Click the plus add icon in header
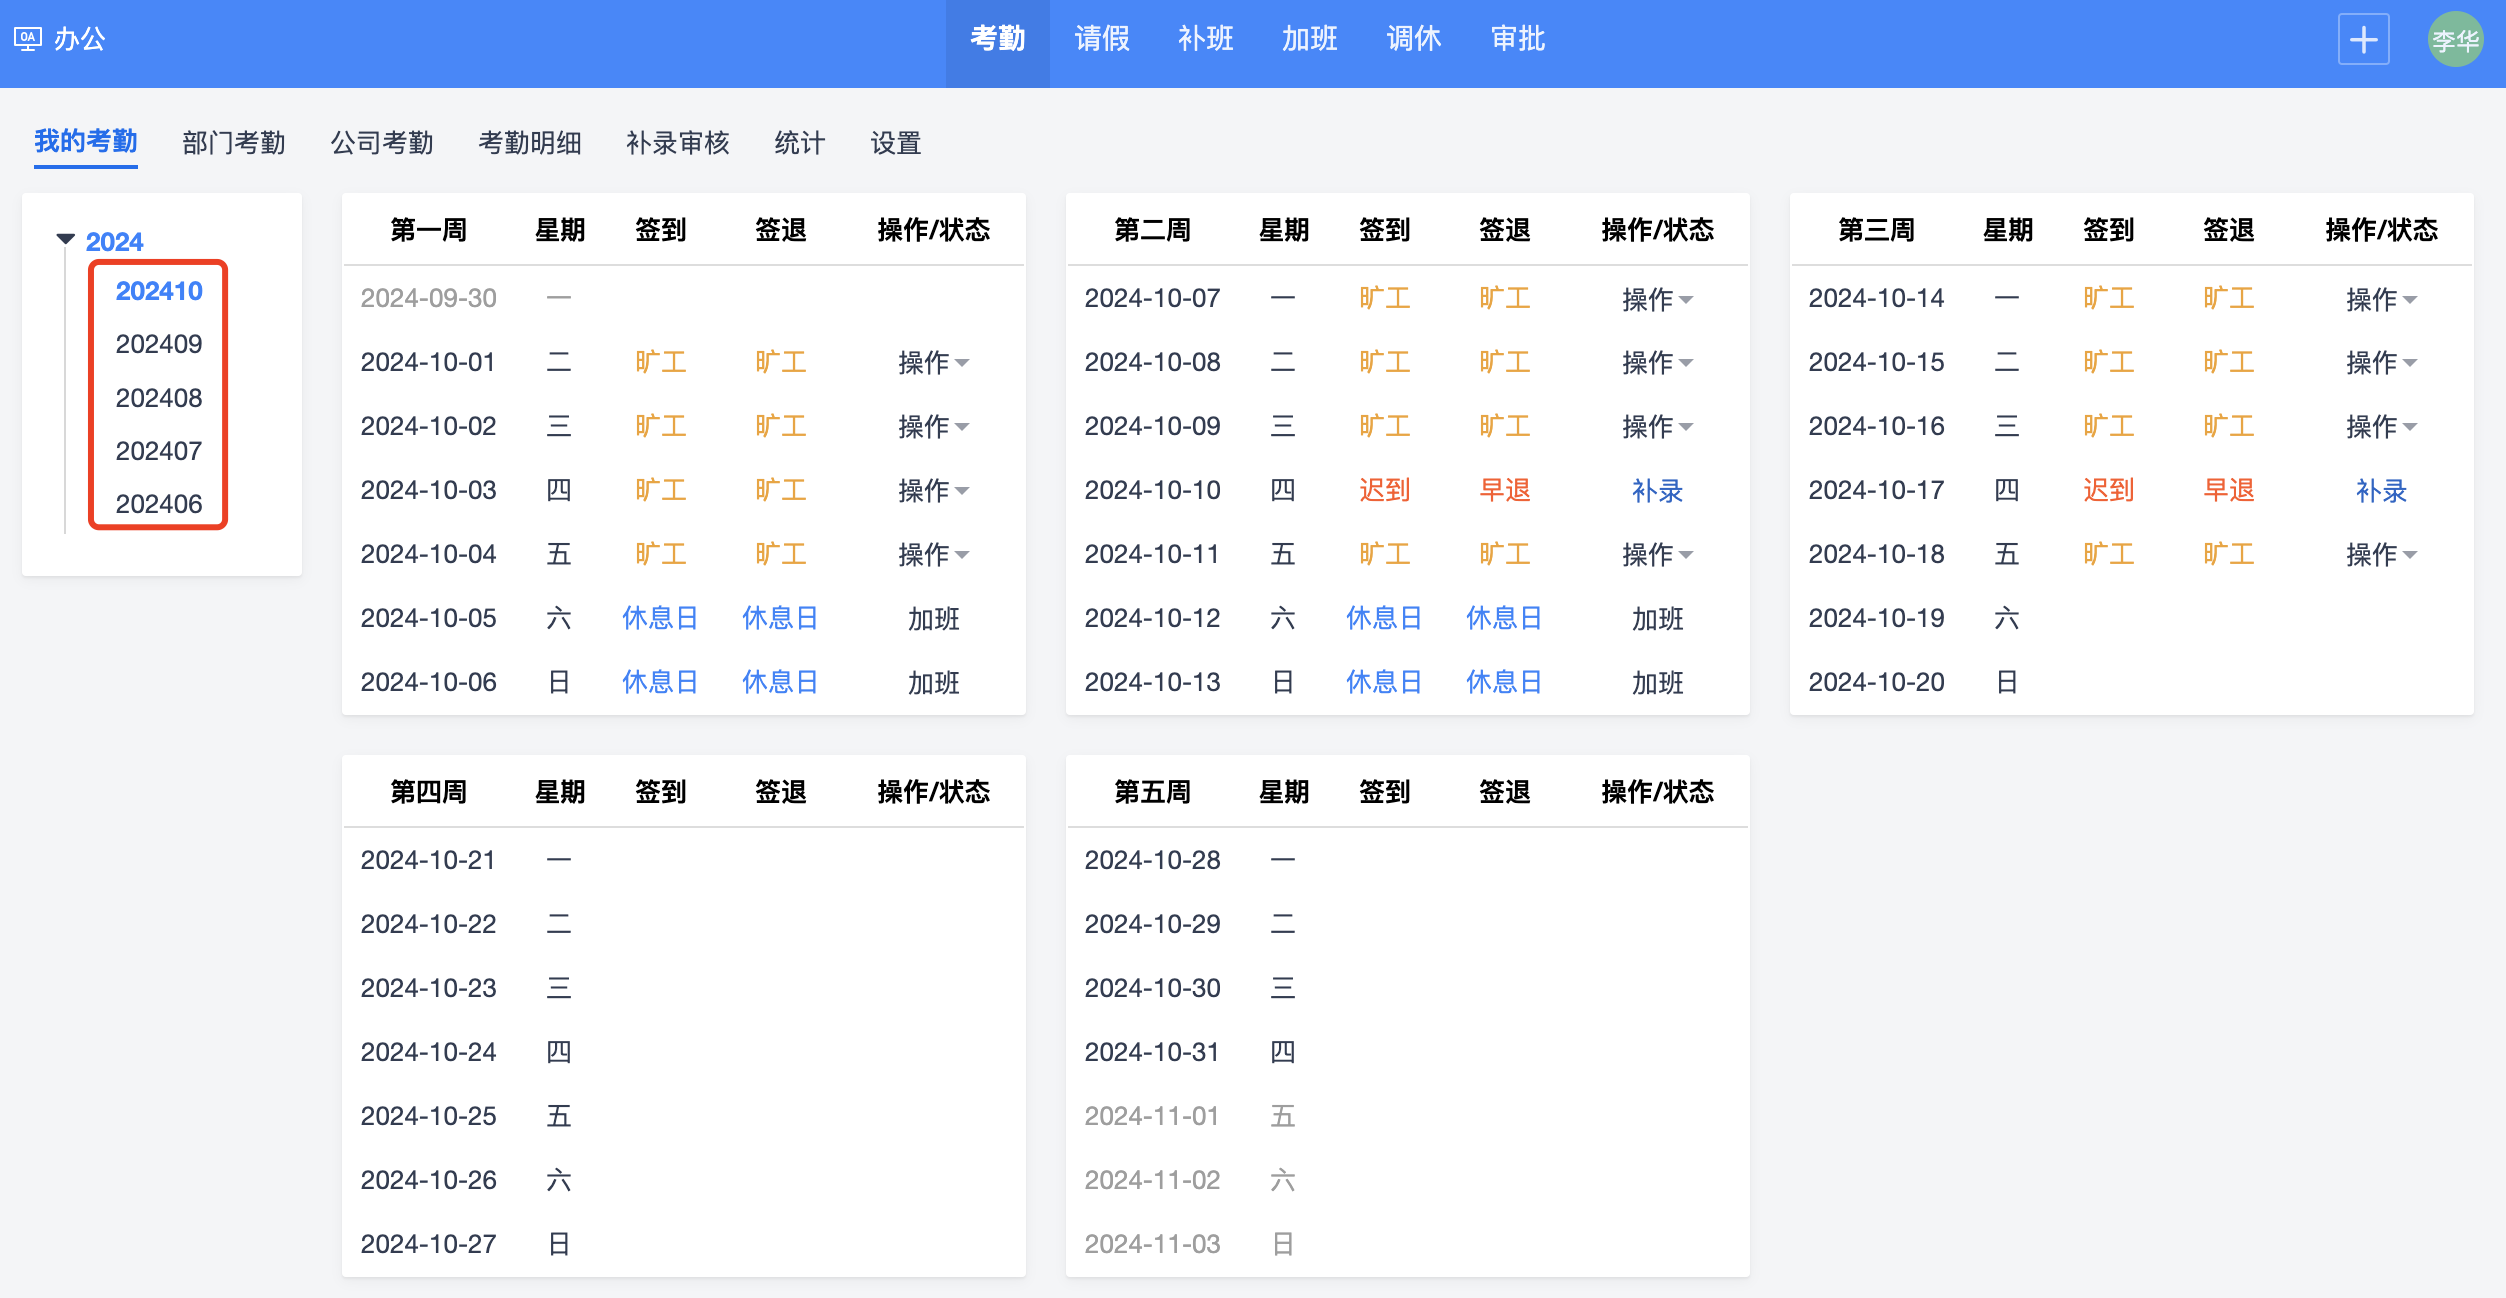Image resolution: width=2506 pixels, height=1298 pixels. point(2363,40)
